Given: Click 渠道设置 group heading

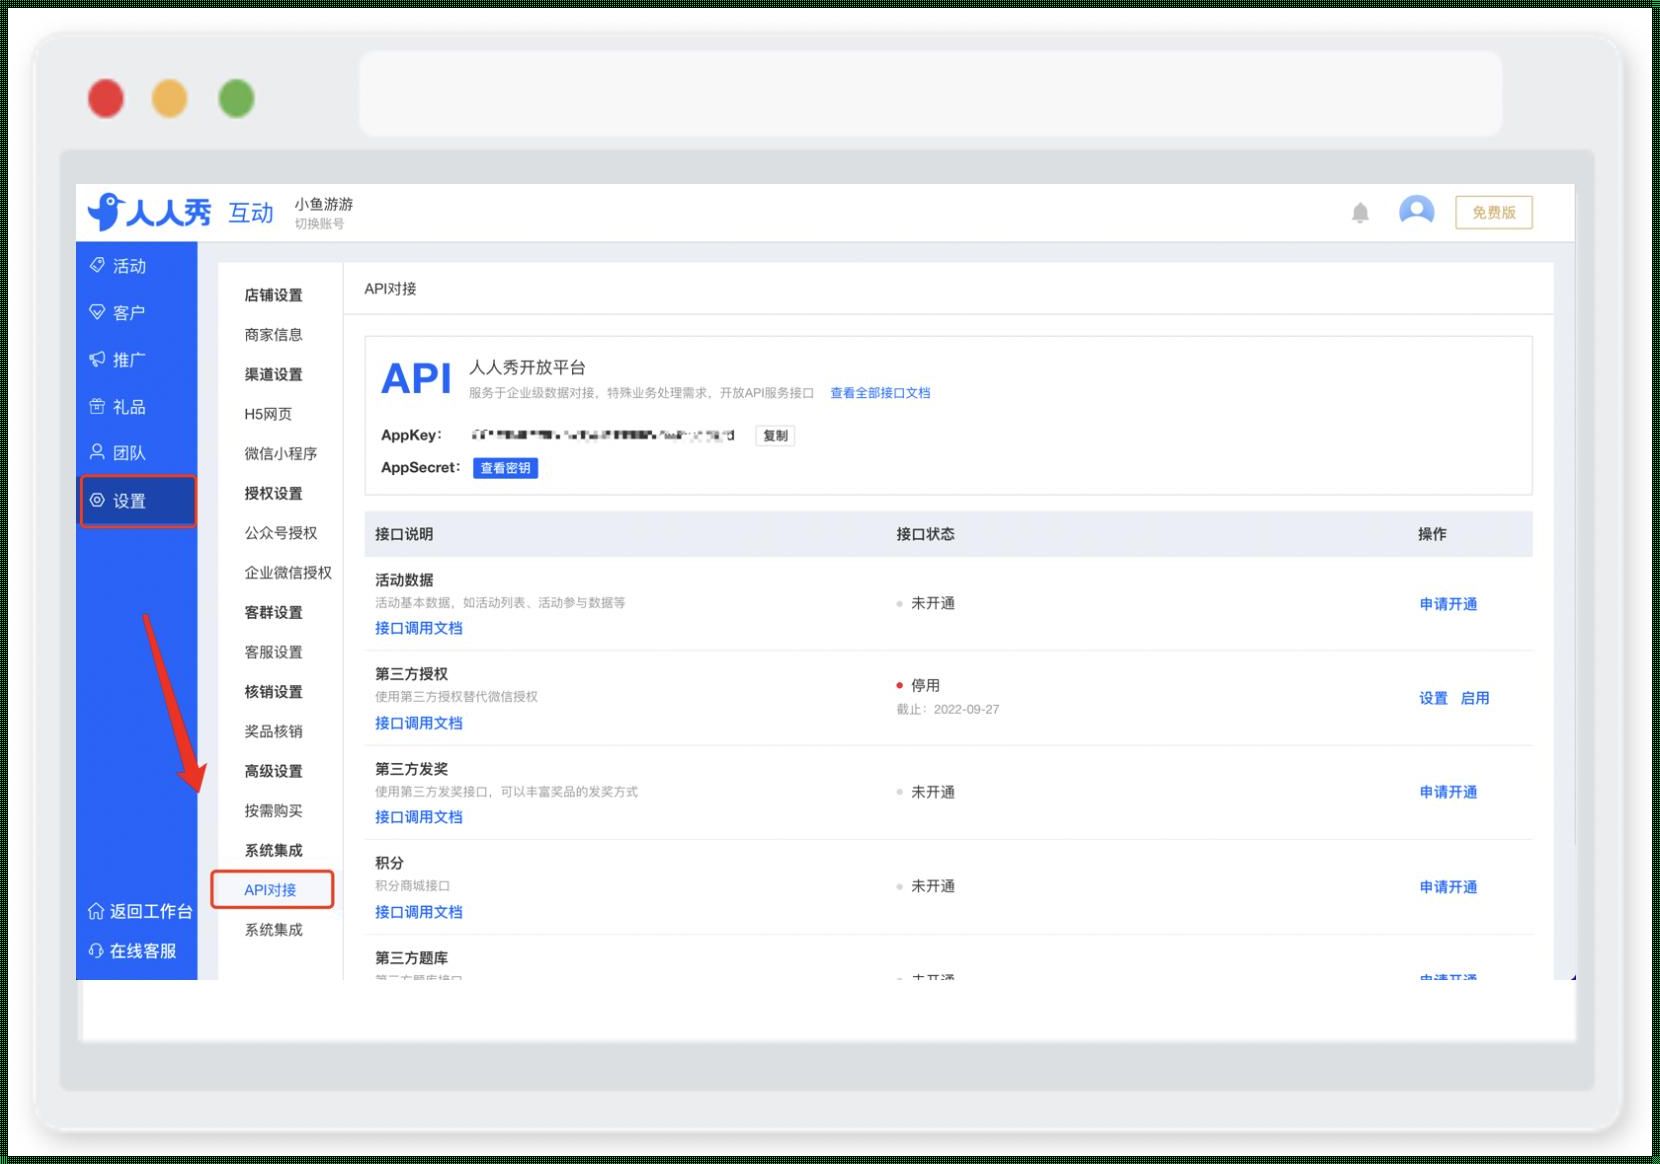Looking at the screenshot, I should pos(273,374).
